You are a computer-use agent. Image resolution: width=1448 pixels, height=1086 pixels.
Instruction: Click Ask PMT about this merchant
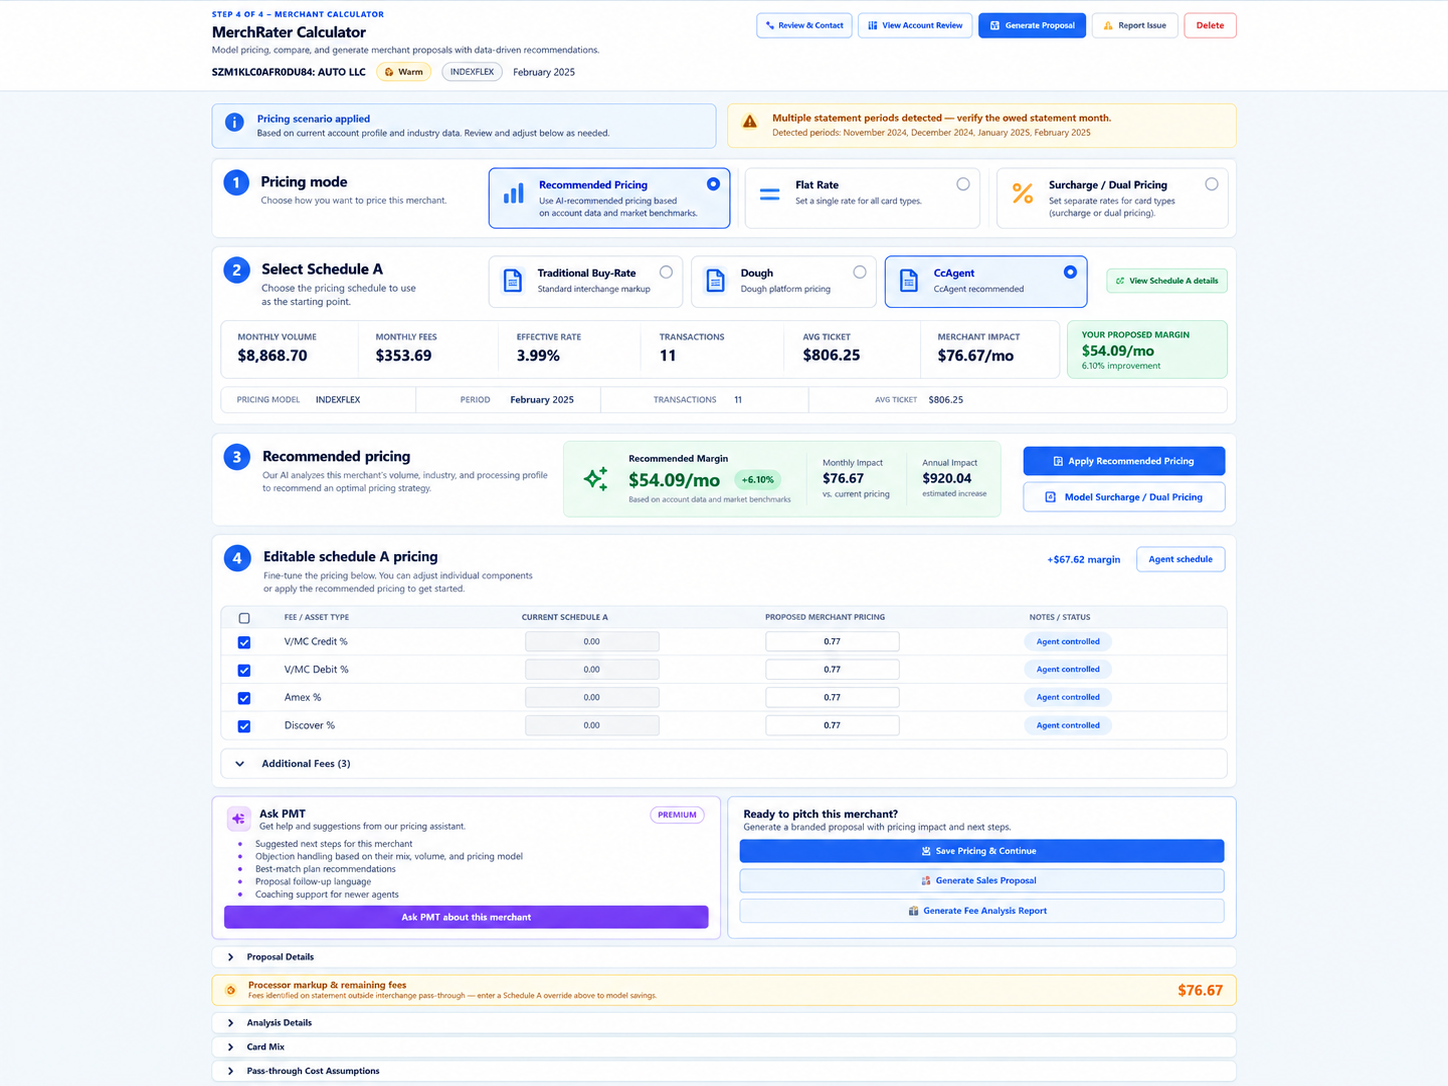pyautogui.click(x=466, y=917)
